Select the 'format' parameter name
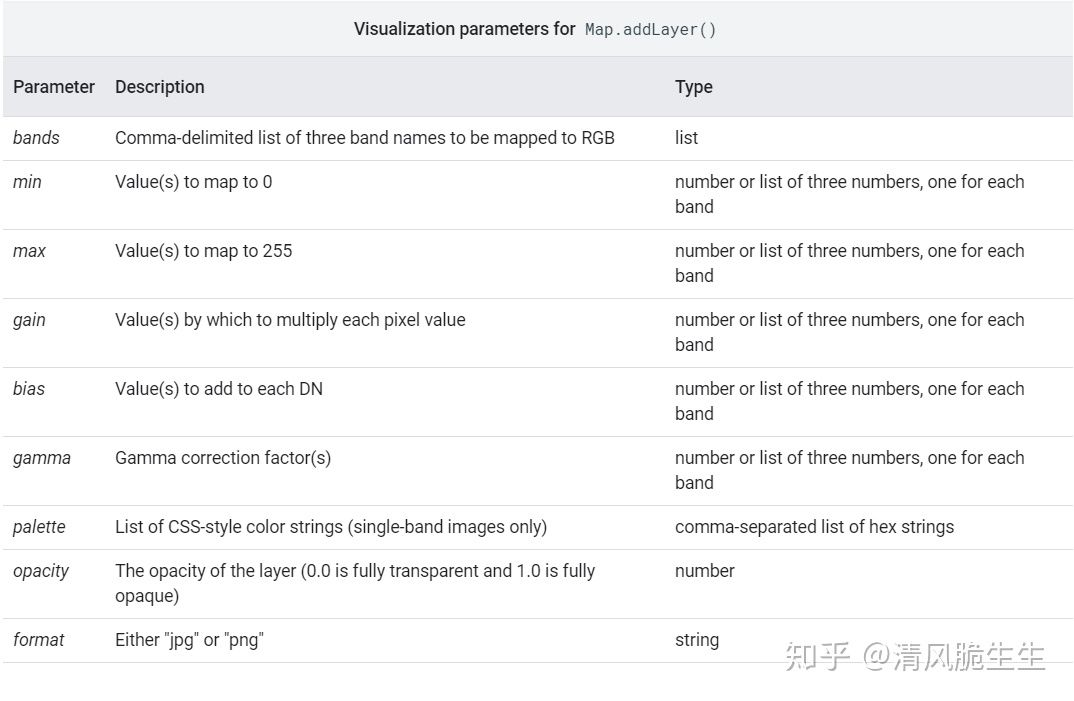 38,640
